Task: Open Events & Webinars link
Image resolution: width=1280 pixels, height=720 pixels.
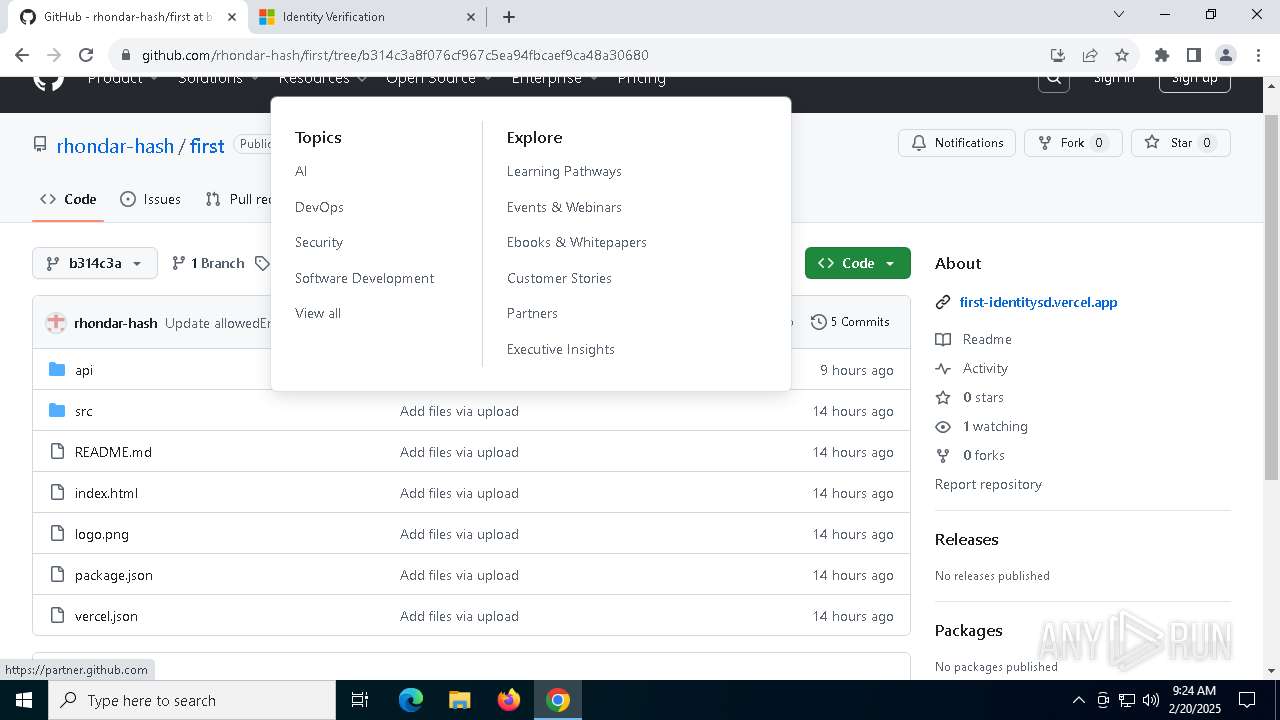Action: click(x=564, y=207)
